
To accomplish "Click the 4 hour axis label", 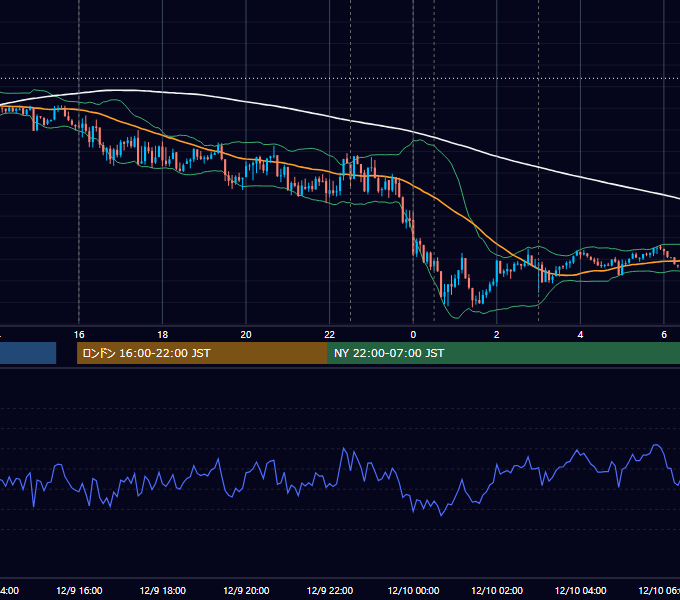I will (580, 335).
